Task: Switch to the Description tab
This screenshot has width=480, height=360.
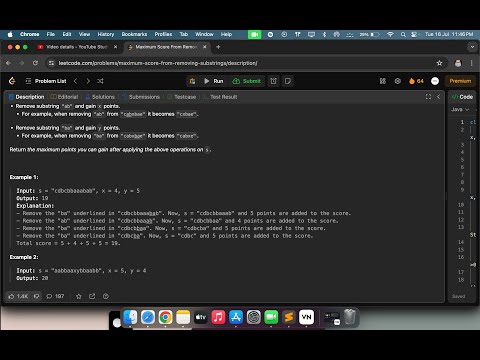Action: (27, 97)
